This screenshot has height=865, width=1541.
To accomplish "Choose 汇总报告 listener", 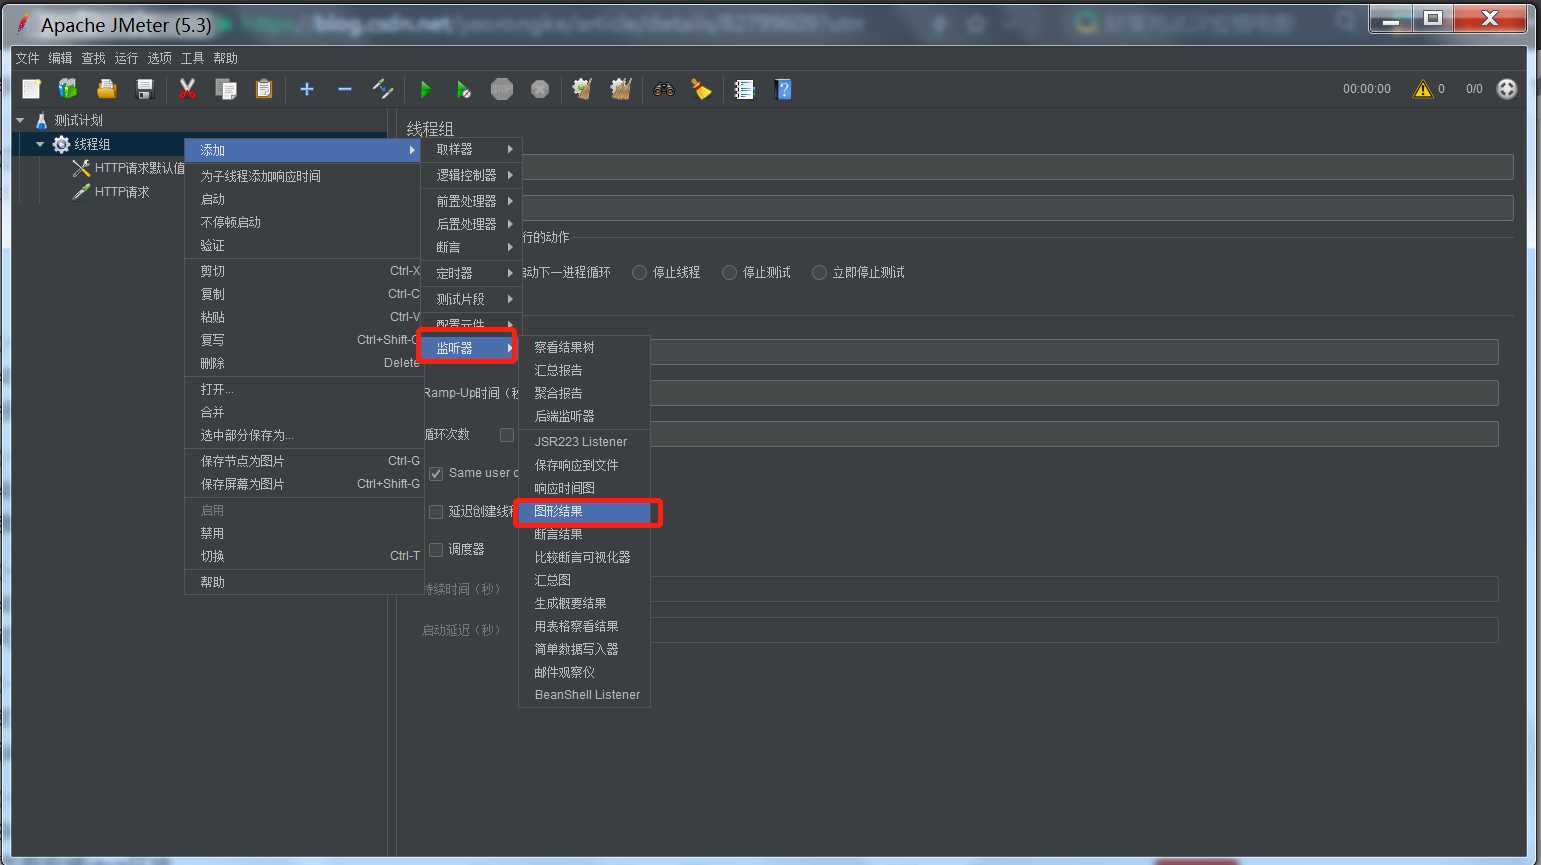I will (x=584, y=370).
